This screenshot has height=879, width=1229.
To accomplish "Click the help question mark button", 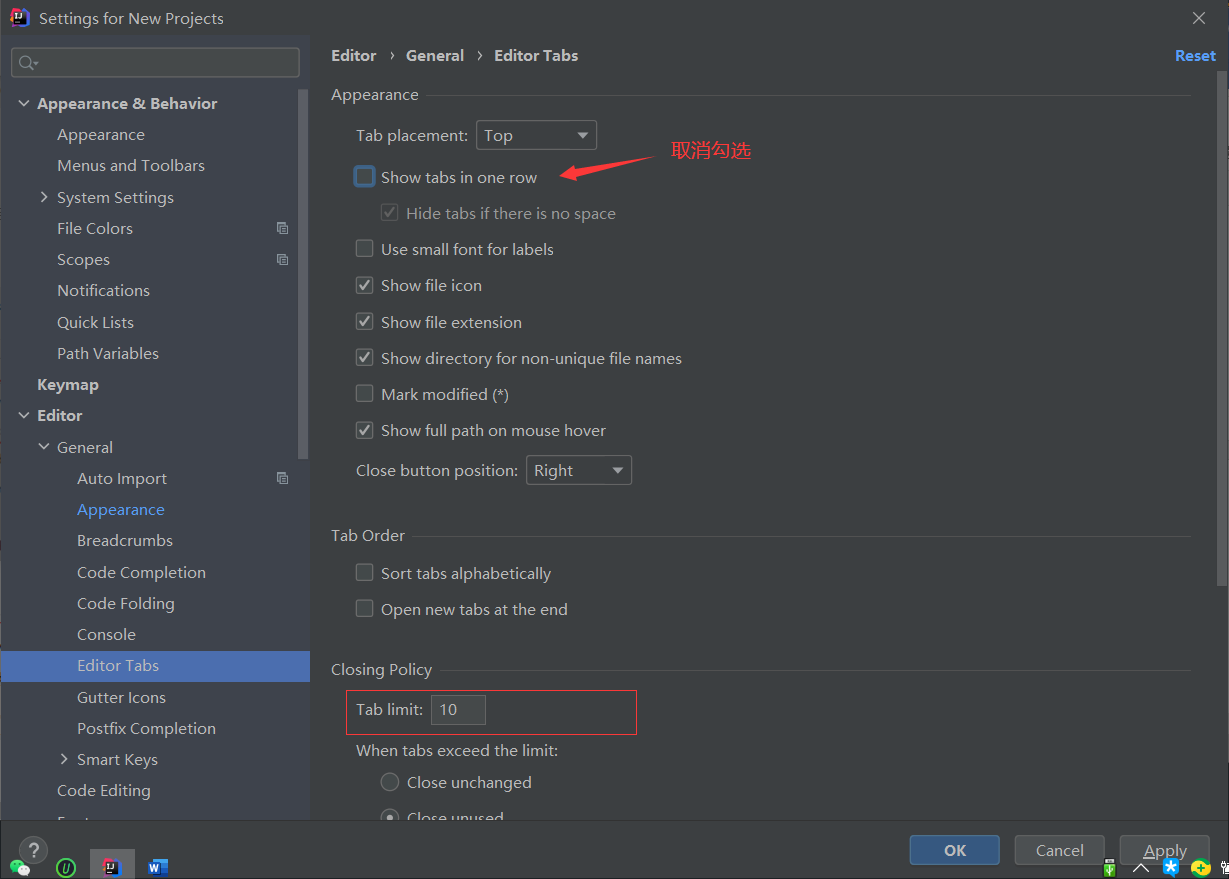I will (33, 849).
